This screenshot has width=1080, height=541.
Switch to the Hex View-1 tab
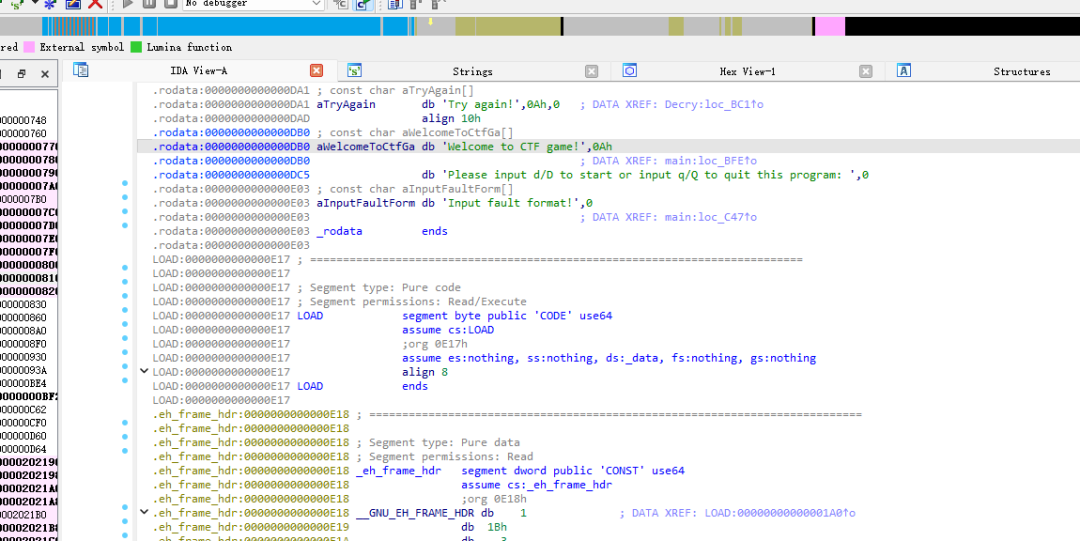(748, 71)
